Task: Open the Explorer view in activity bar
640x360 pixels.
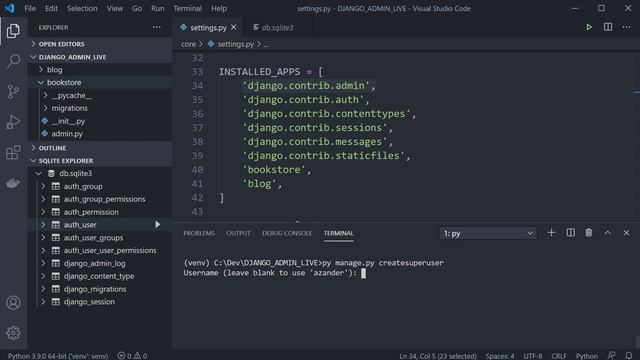Action: [x=13, y=31]
